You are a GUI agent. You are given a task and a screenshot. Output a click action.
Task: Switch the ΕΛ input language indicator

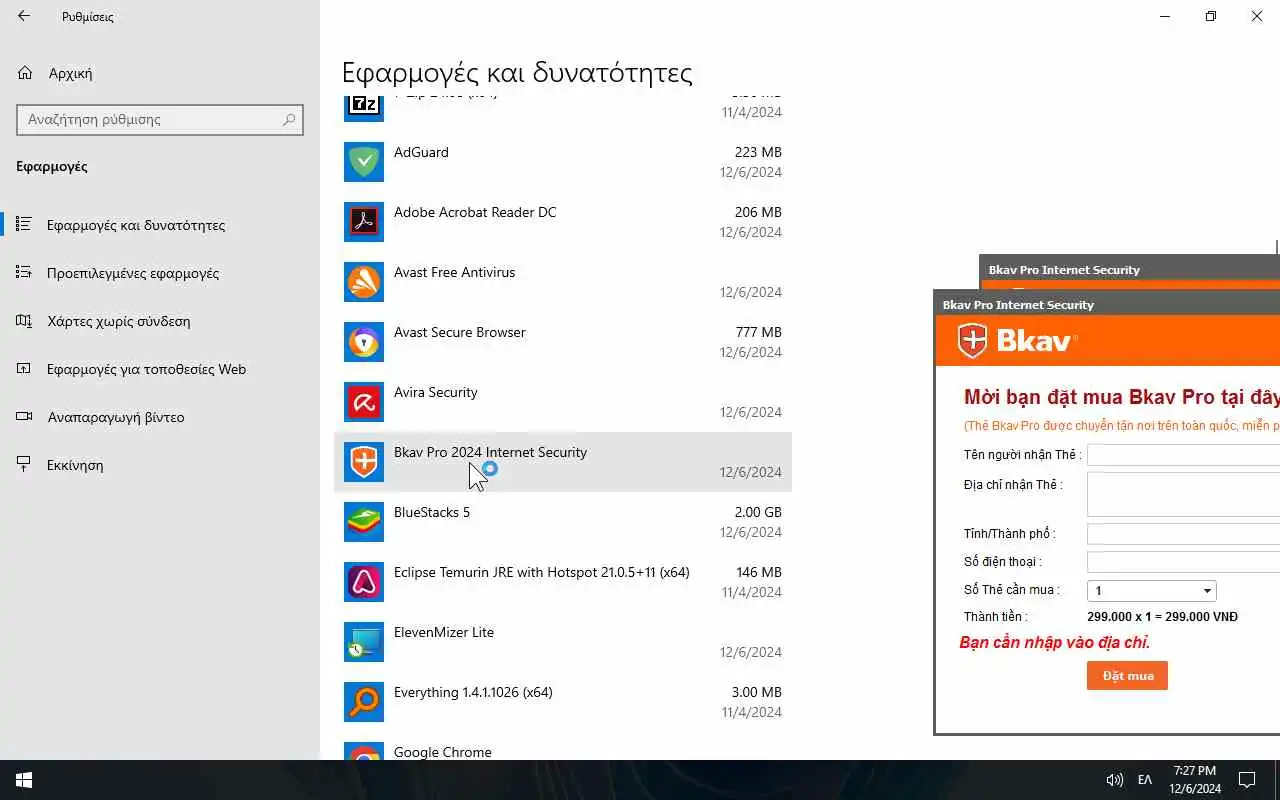click(x=1145, y=779)
